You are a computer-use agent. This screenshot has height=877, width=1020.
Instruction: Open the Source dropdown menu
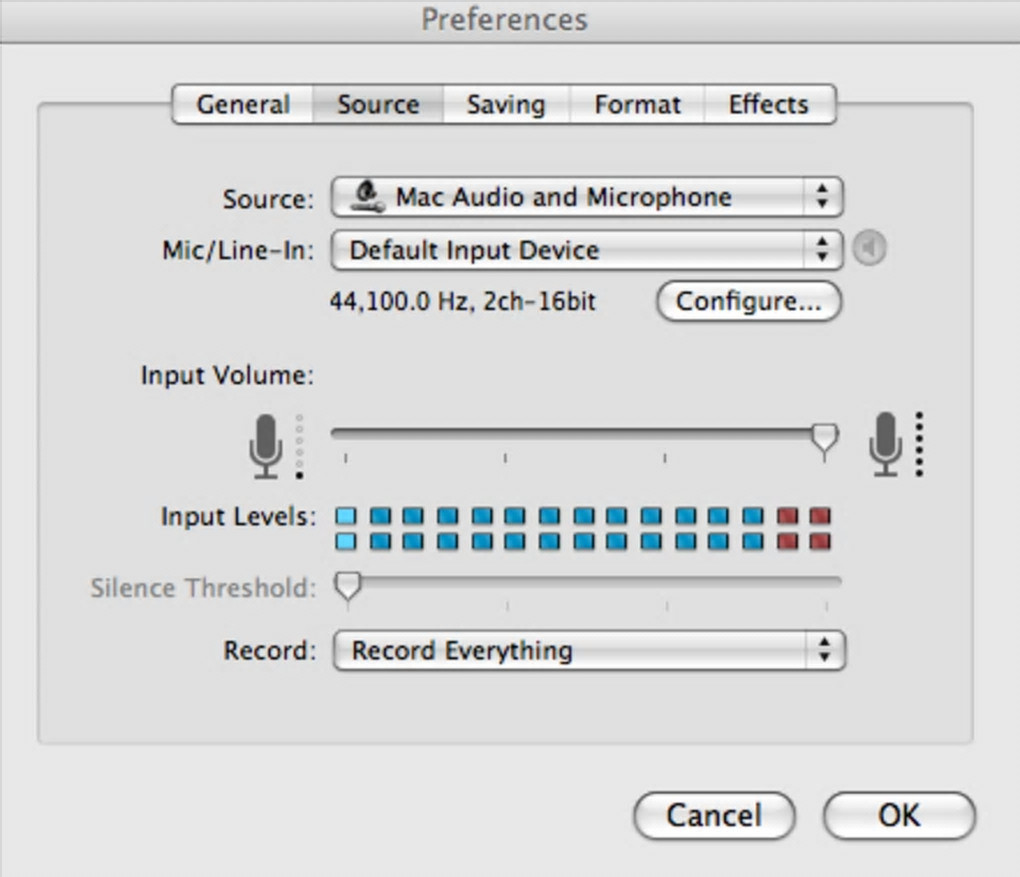[x=587, y=197]
